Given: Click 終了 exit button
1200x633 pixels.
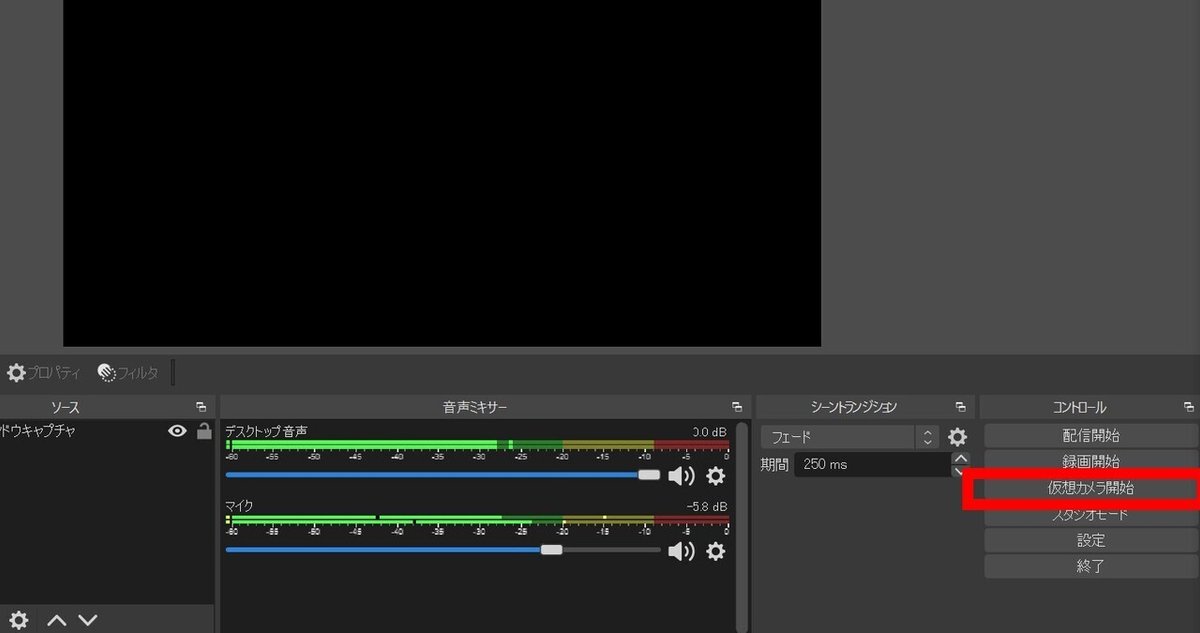Looking at the screenshot, I should pos(1090,566).
